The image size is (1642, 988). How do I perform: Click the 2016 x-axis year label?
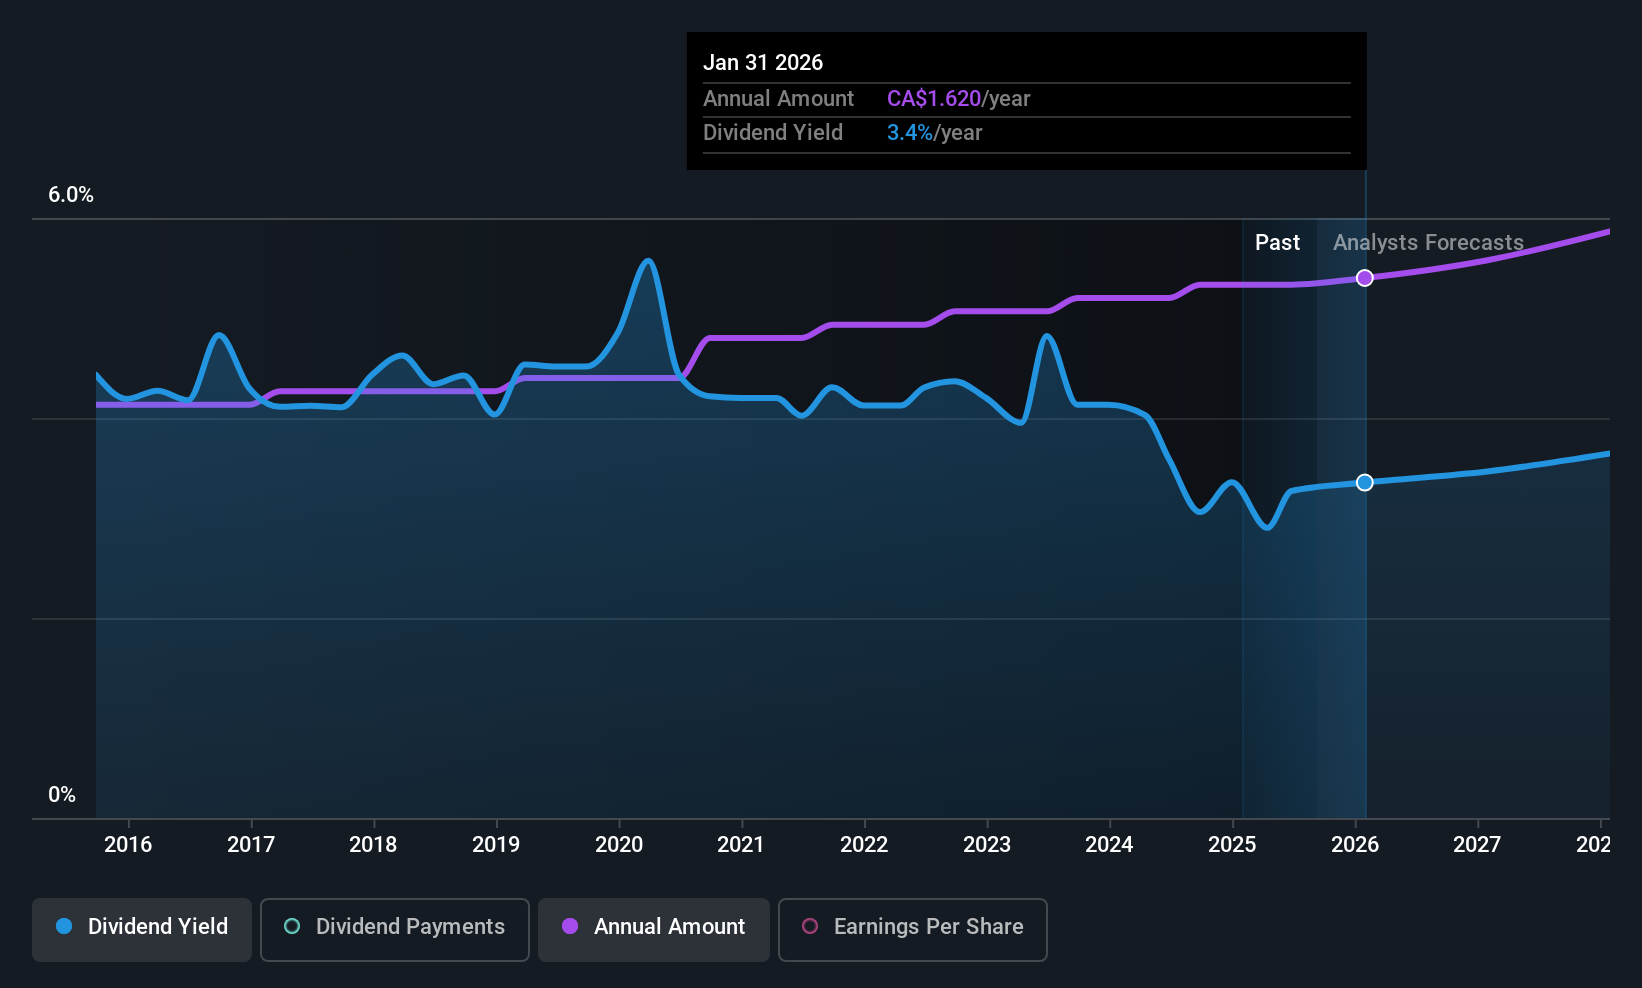[x=128, y=845]
